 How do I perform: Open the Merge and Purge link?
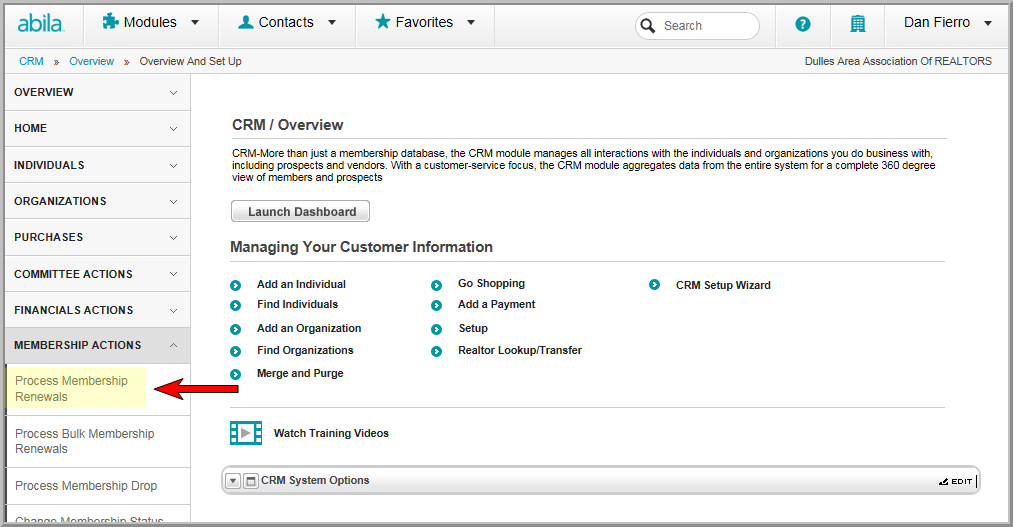300,373
